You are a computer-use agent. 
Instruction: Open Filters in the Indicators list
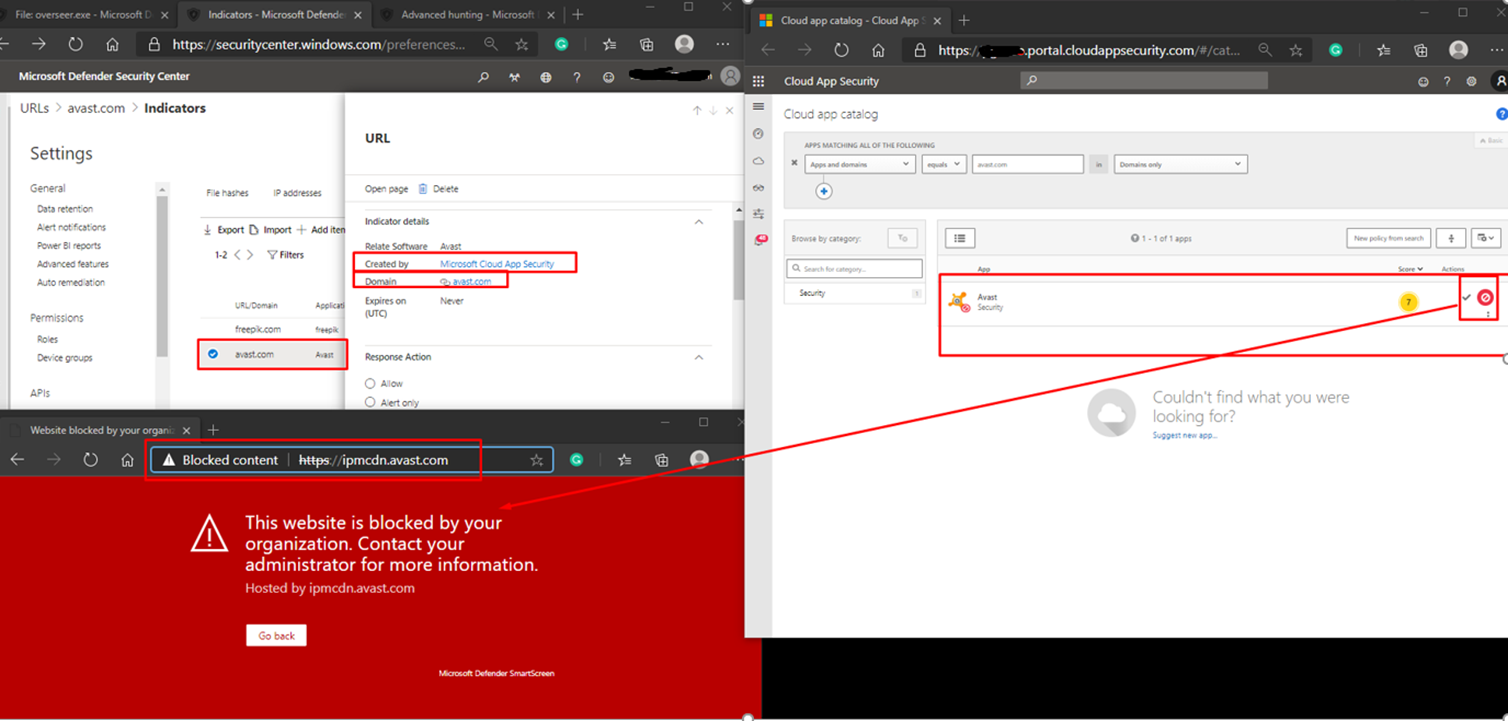pos(286,255)
